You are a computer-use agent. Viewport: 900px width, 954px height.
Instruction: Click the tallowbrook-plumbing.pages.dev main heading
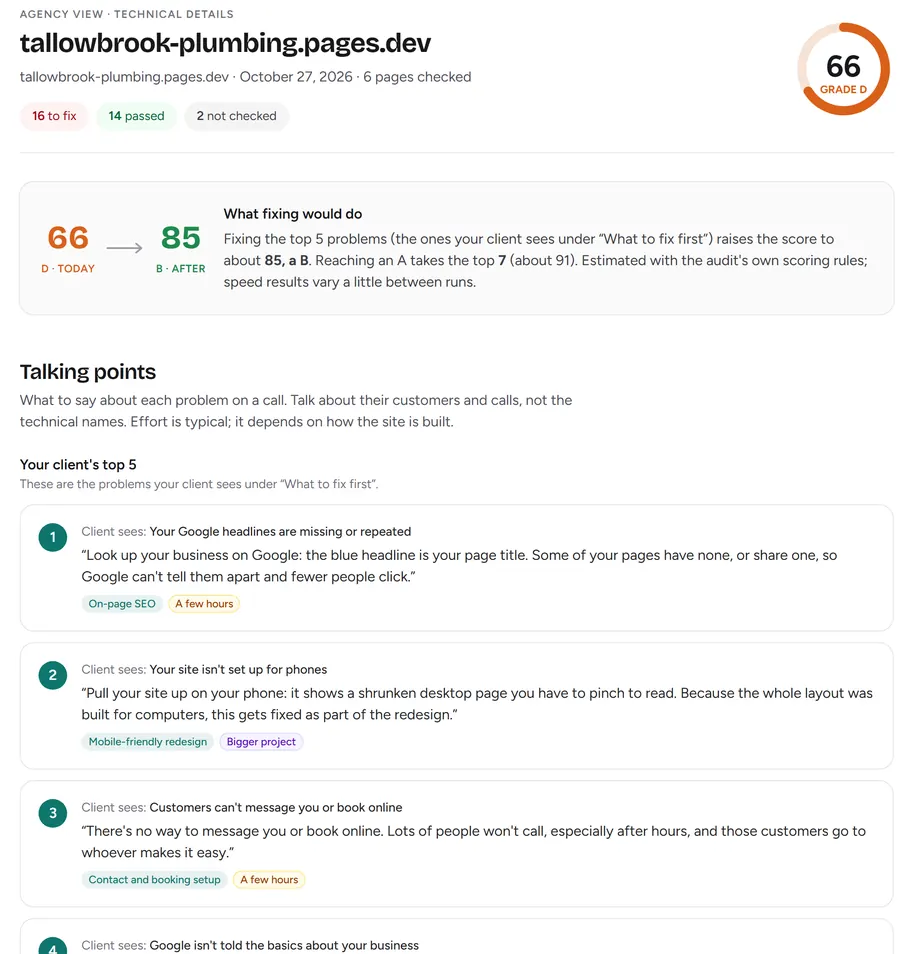[x=225, y=43]
